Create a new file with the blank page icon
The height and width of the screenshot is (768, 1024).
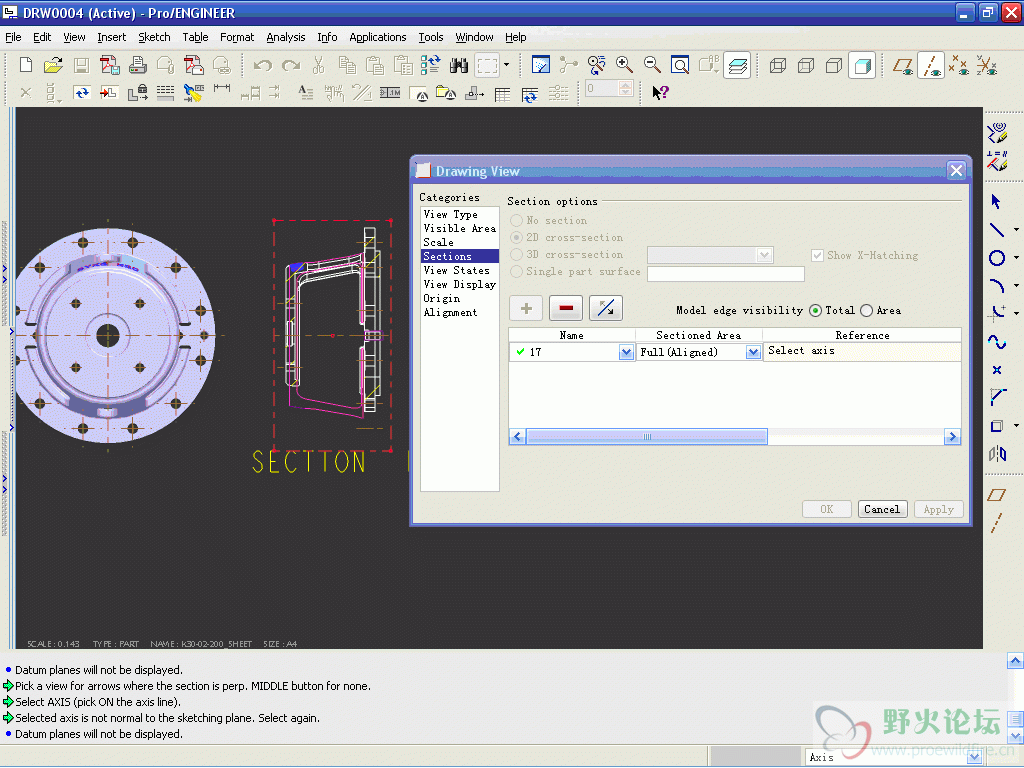click(25, 65)
